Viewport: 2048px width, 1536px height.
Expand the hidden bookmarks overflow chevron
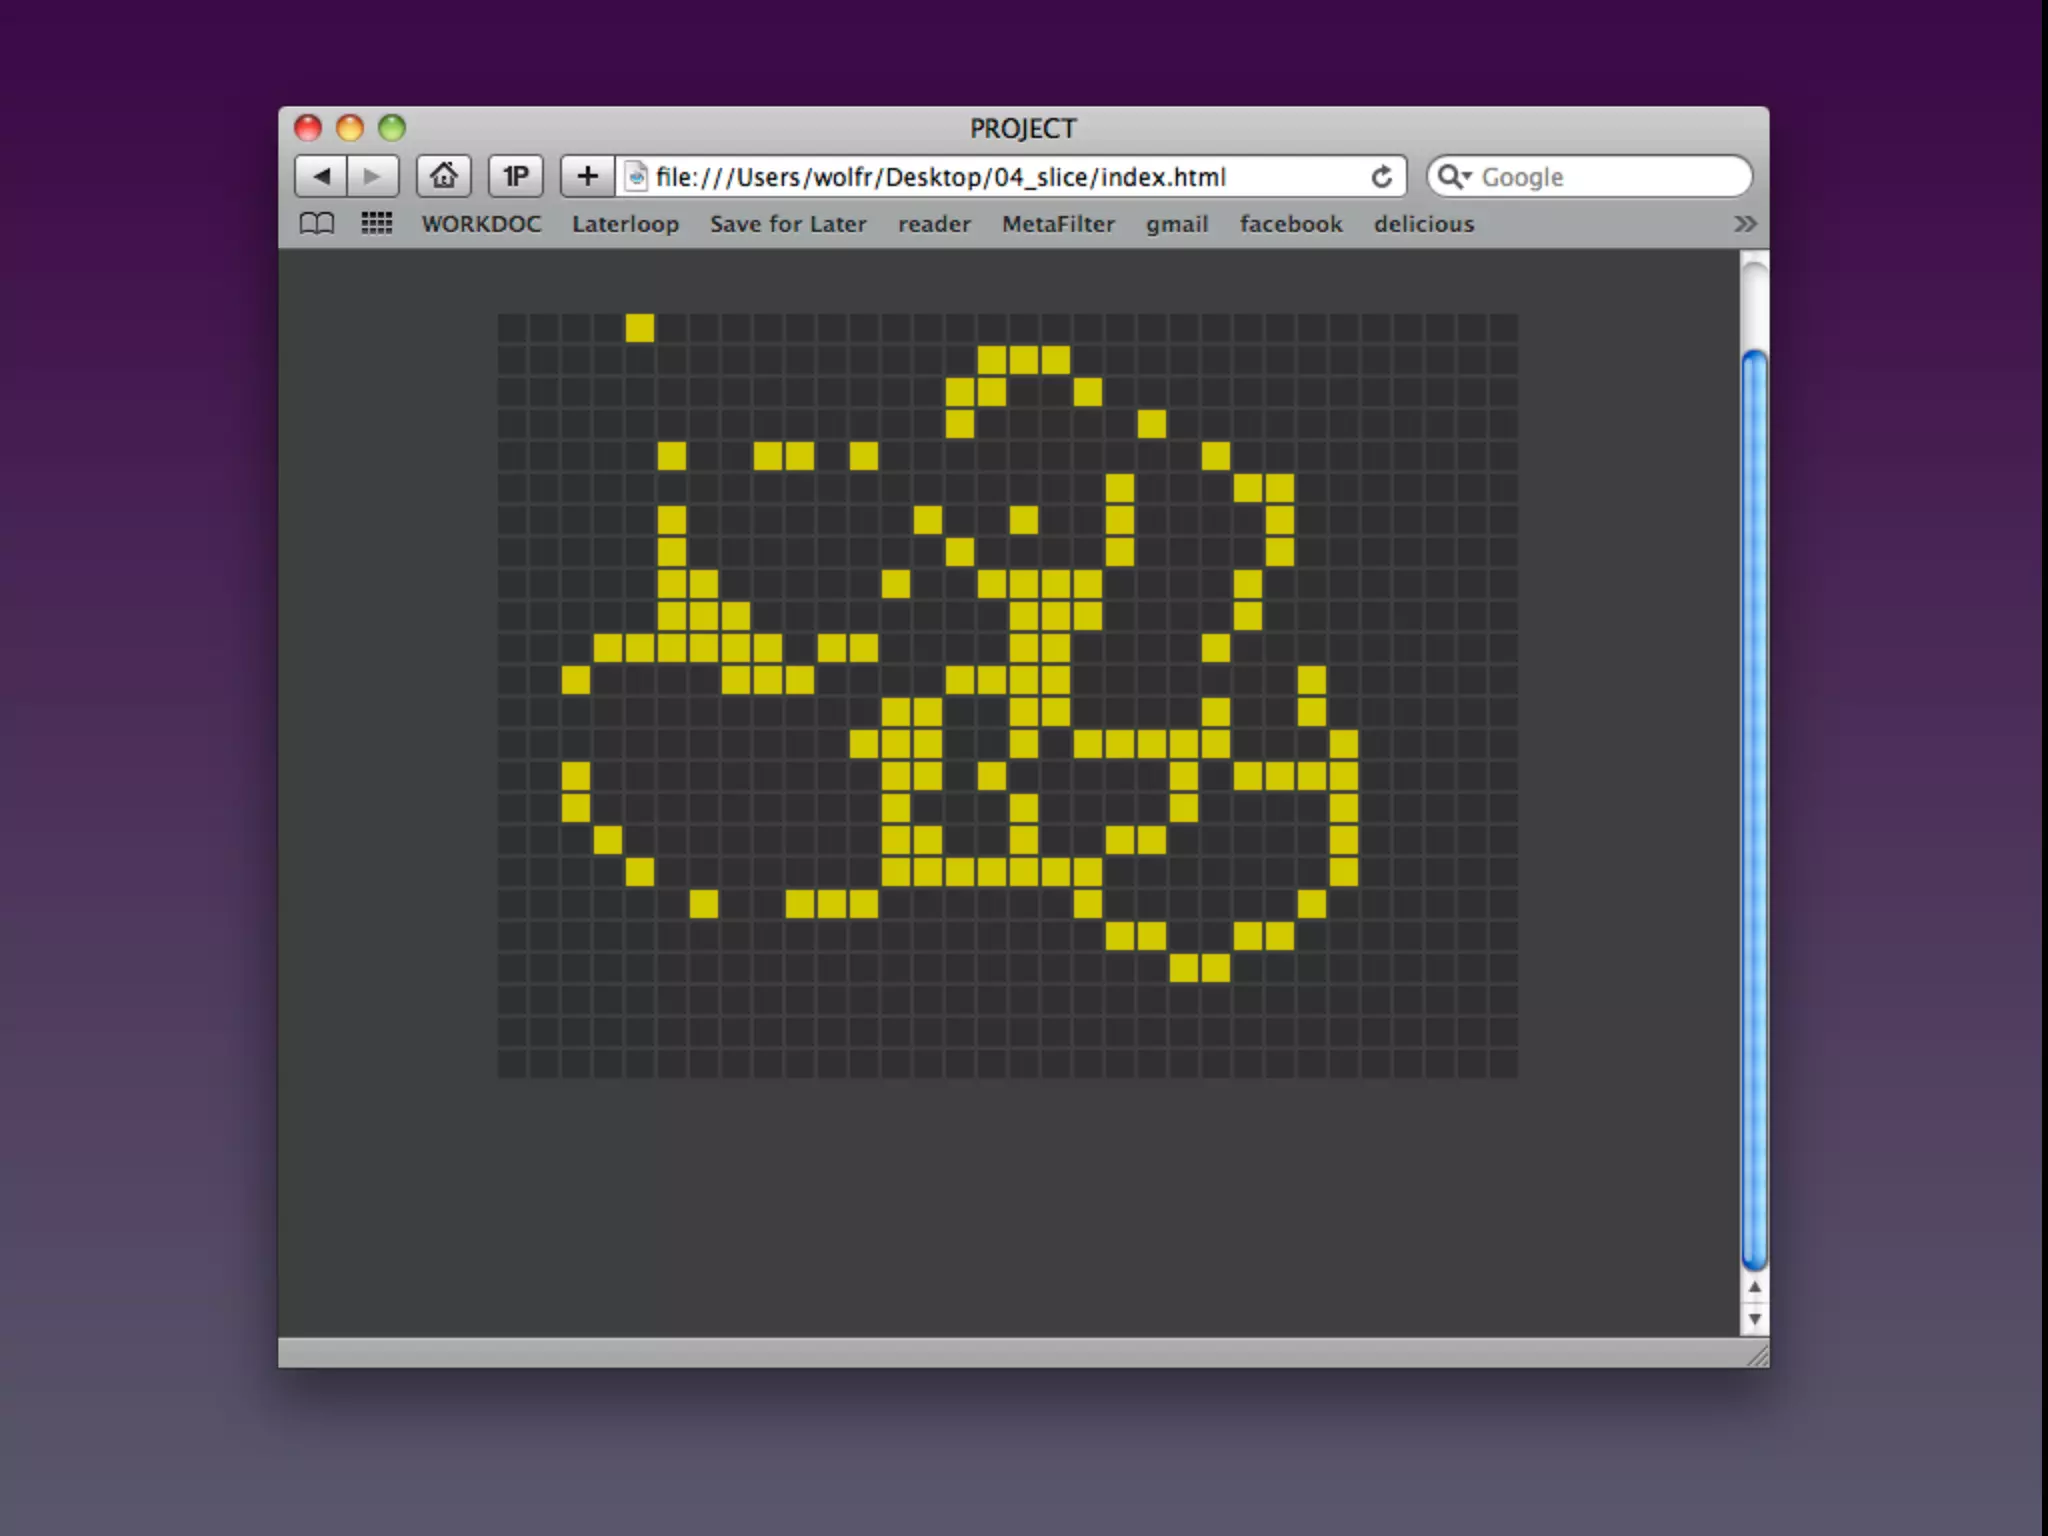point(1744,223)
